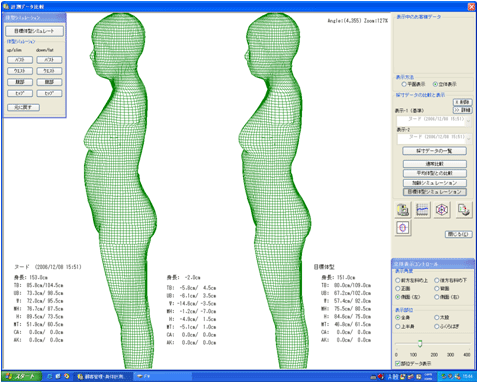The width and height of the screenshot is (478, 383).
Task: Click the 加齢シミュレーション aging simulation button
Action: click(x=434, y=183)
